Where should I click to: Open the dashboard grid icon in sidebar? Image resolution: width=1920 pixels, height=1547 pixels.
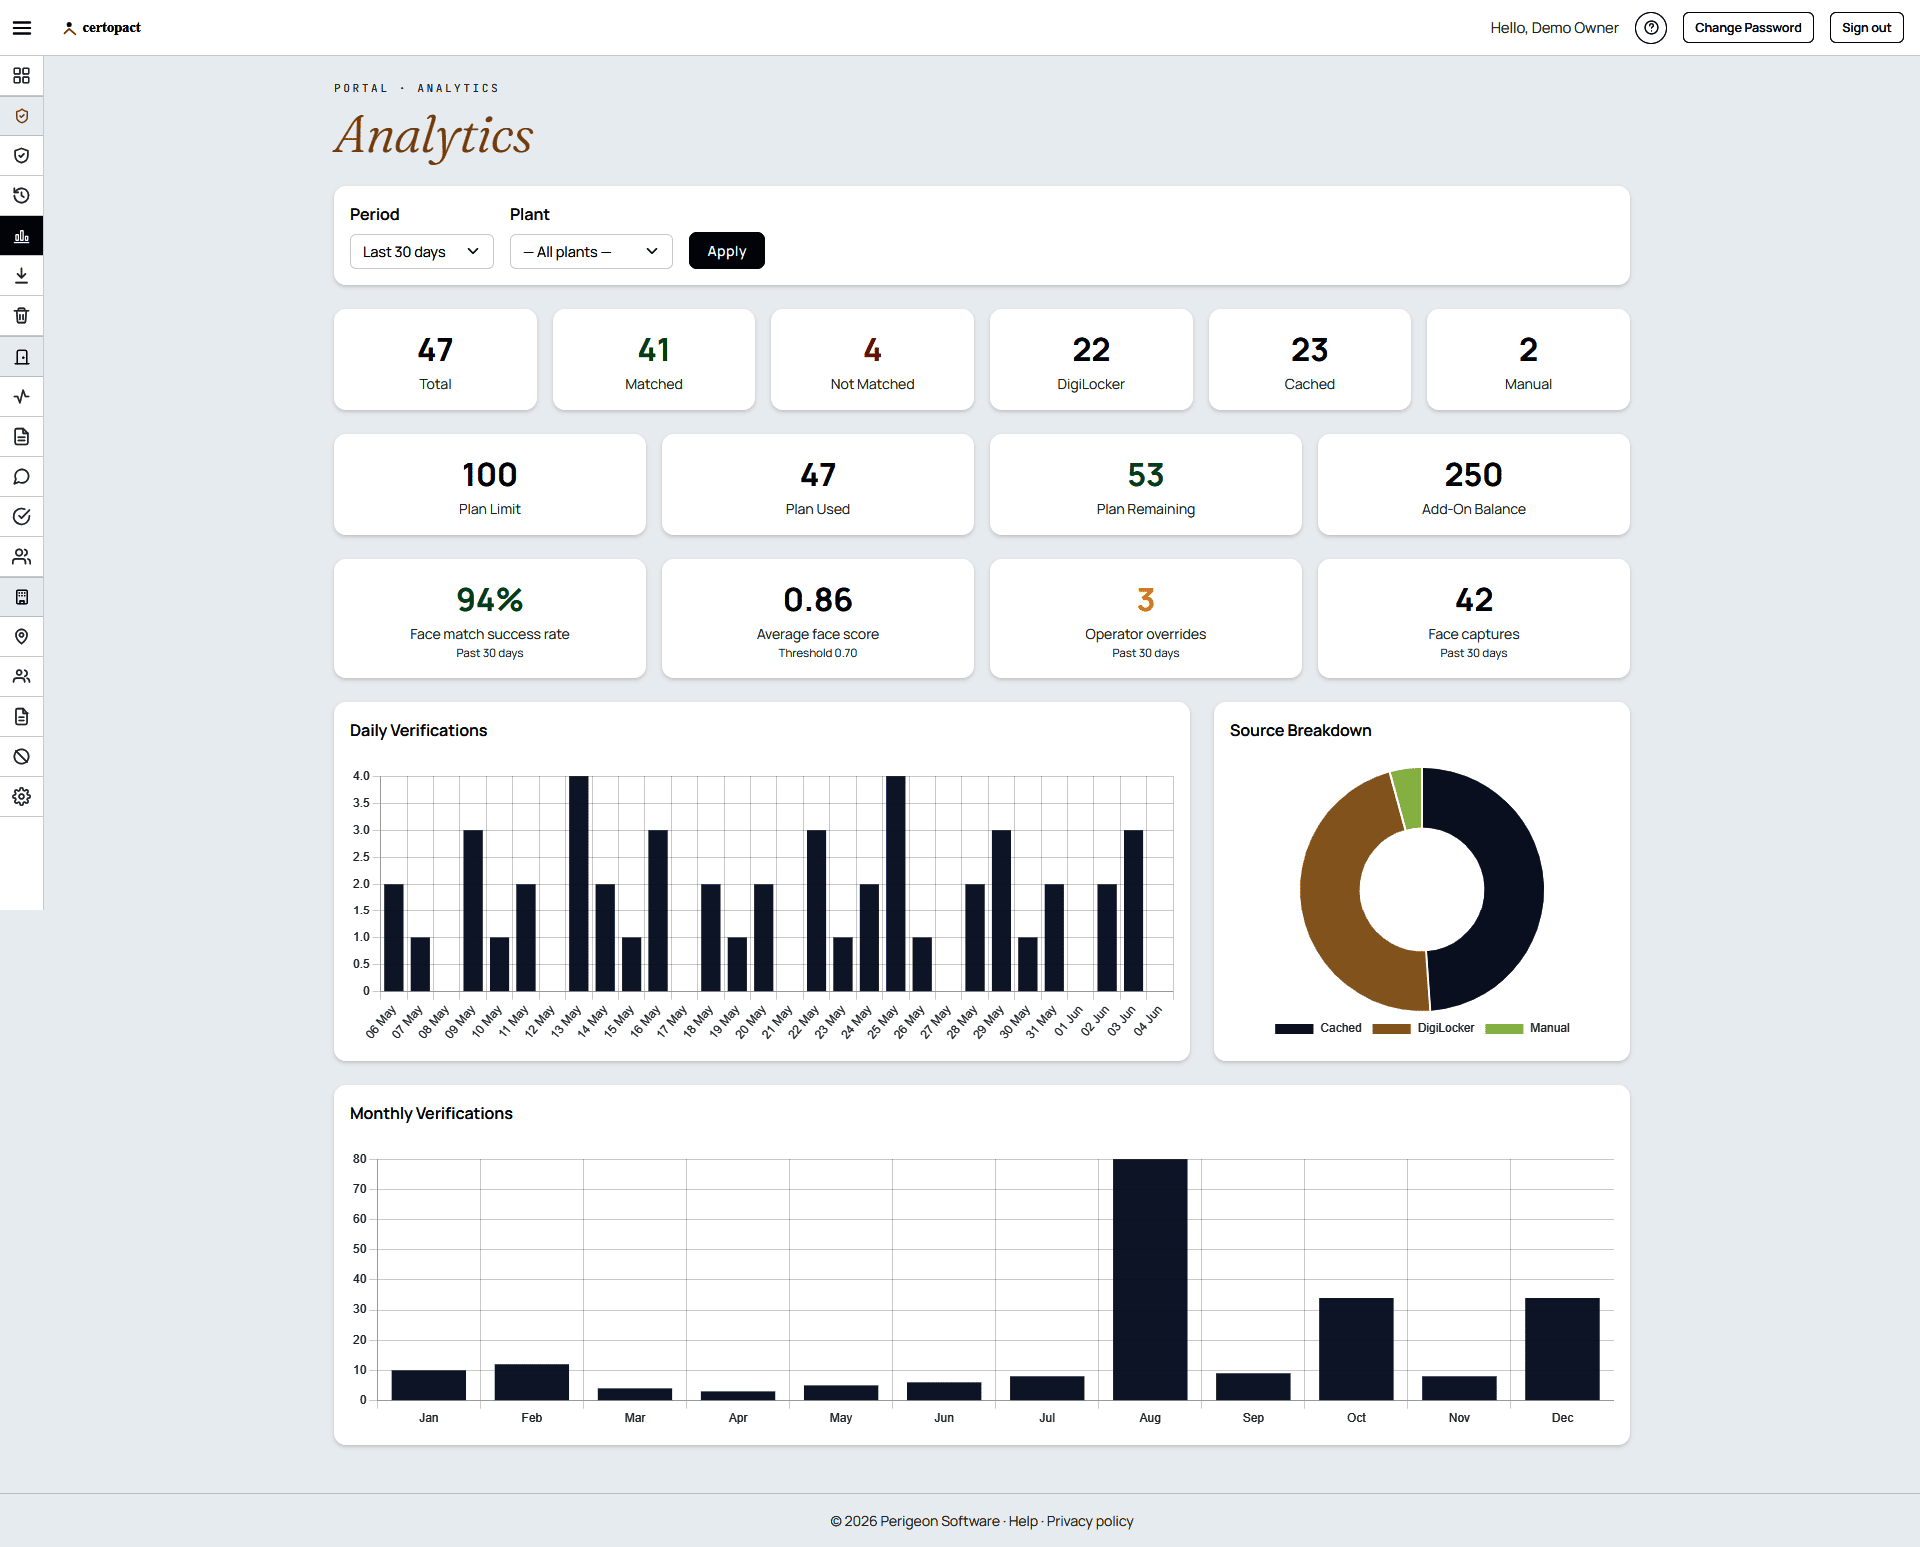point(21,76)
